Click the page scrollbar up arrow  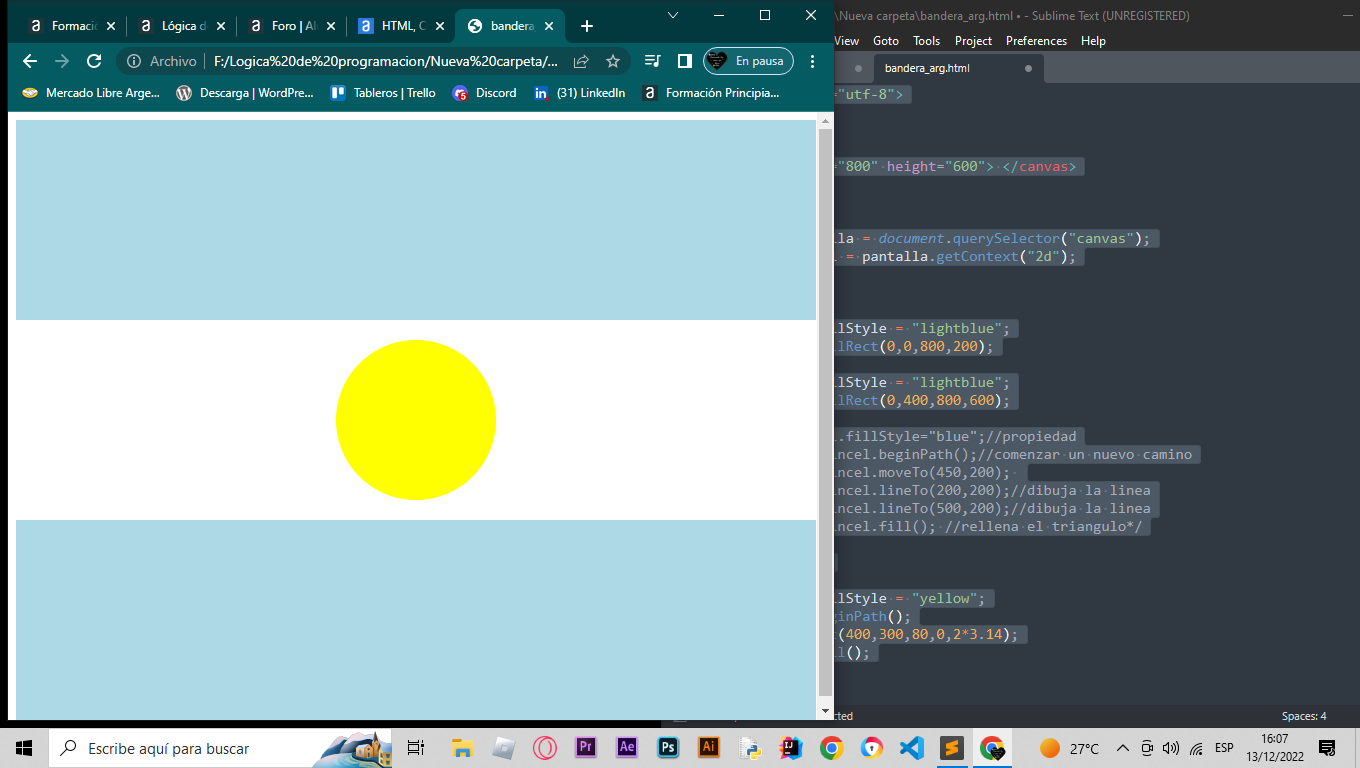click(x=825, y=121)
